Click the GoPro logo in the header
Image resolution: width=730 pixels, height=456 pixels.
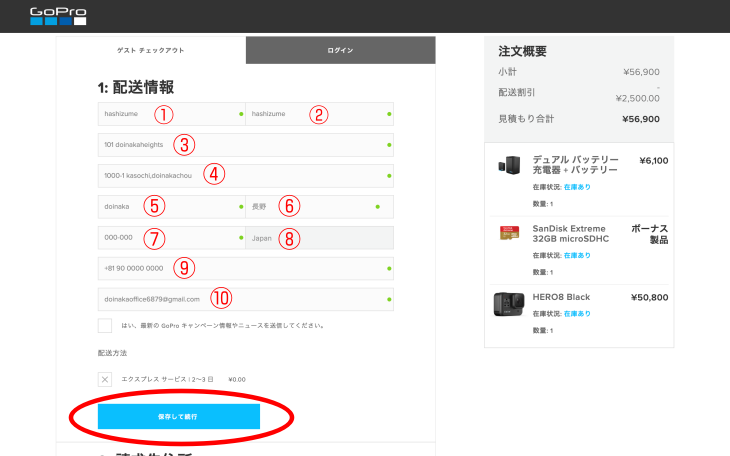point(58,16)
